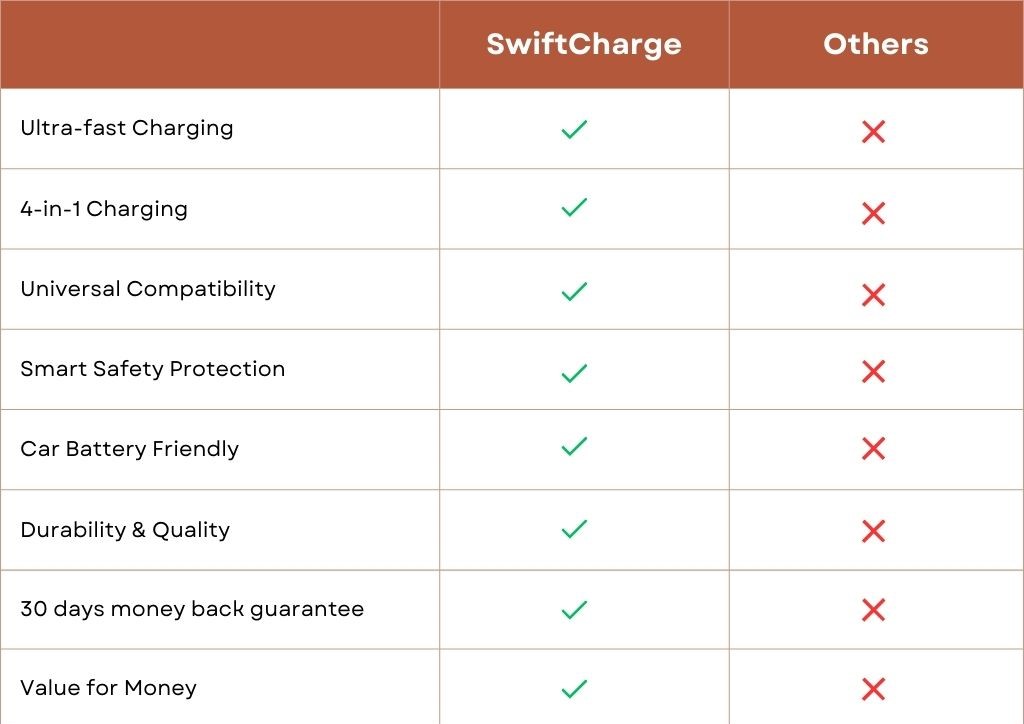Click the checkmark for 30 days money back guarantee
This screenshot has height=724, width=1024.
click(574, 610)
